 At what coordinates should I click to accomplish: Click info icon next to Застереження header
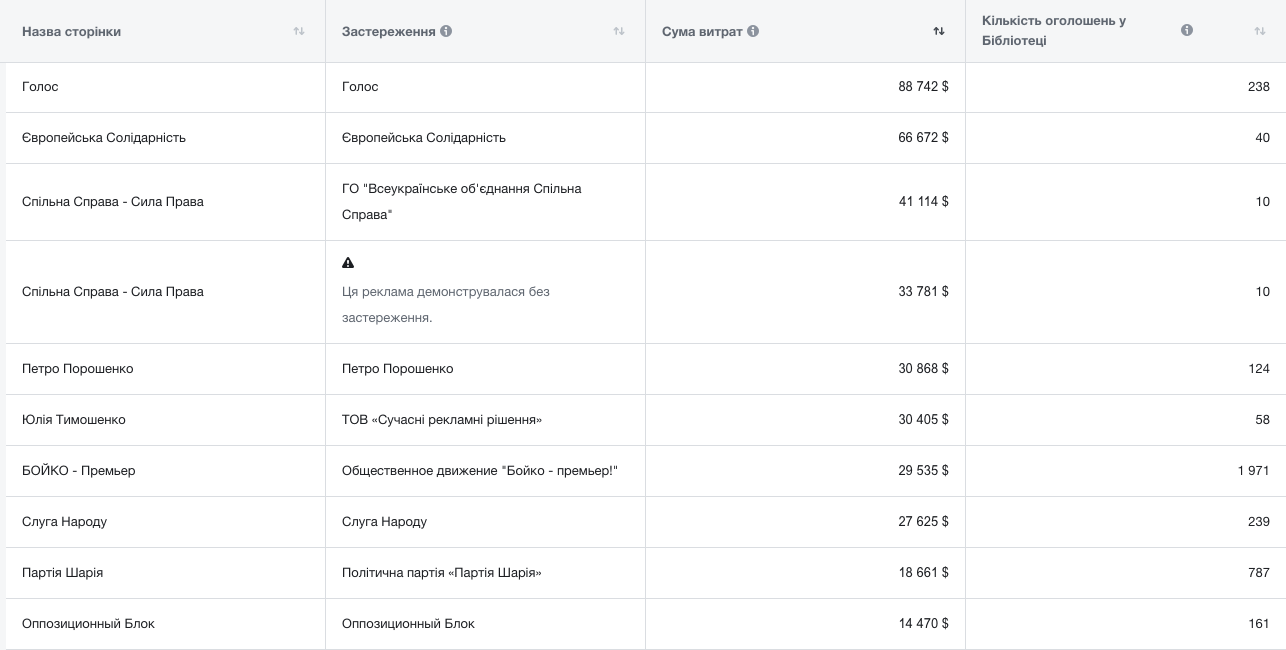(446, 31)
